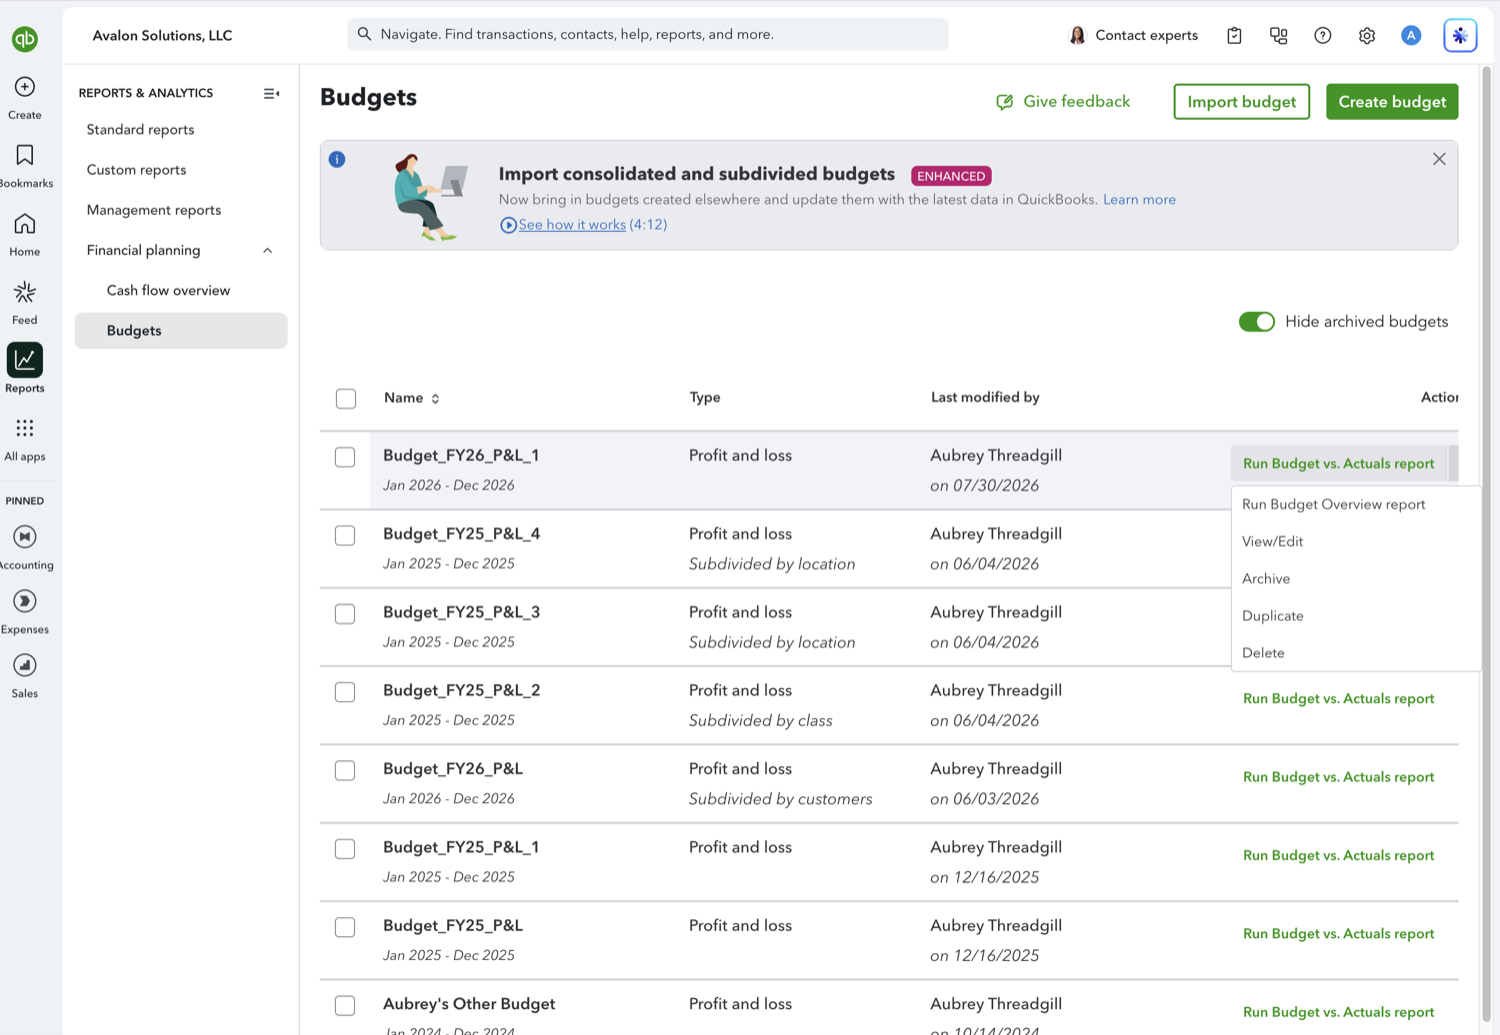Toggle Hide archived budgets switch
This screenshot has height=1035, width=1500.
(x=1257, y=322)
